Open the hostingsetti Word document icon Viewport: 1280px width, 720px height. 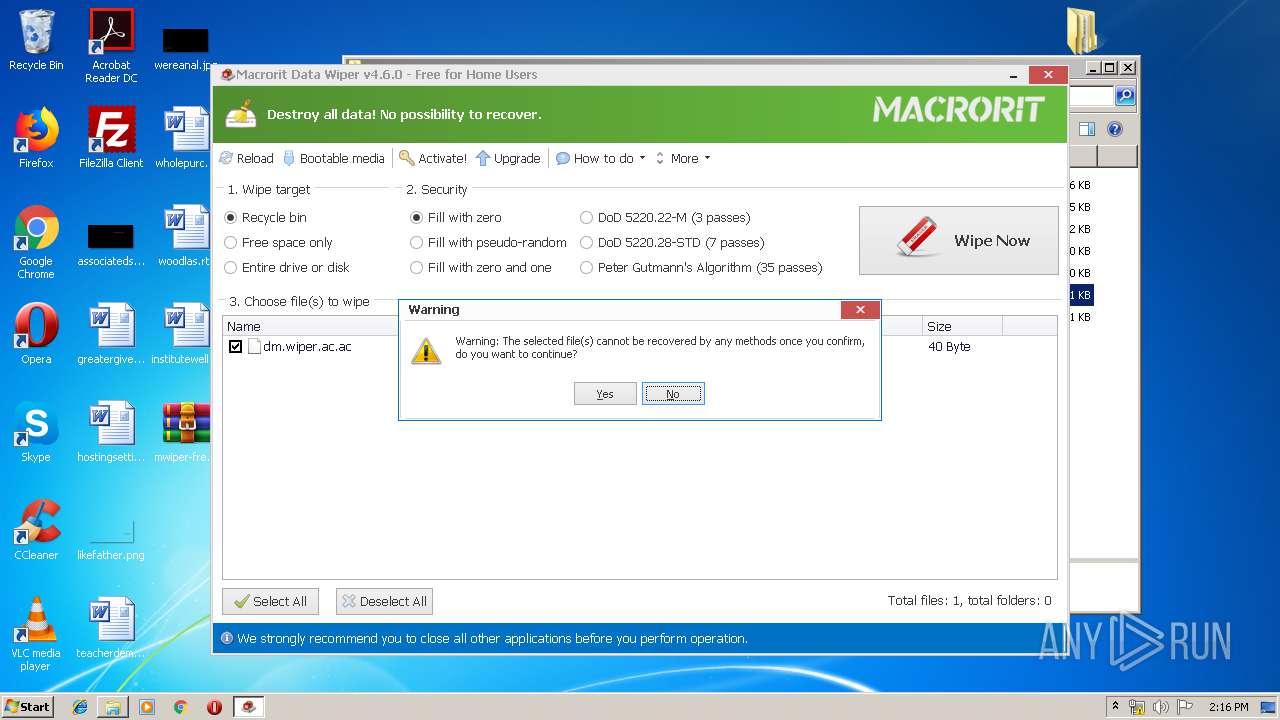pos(111,432)
